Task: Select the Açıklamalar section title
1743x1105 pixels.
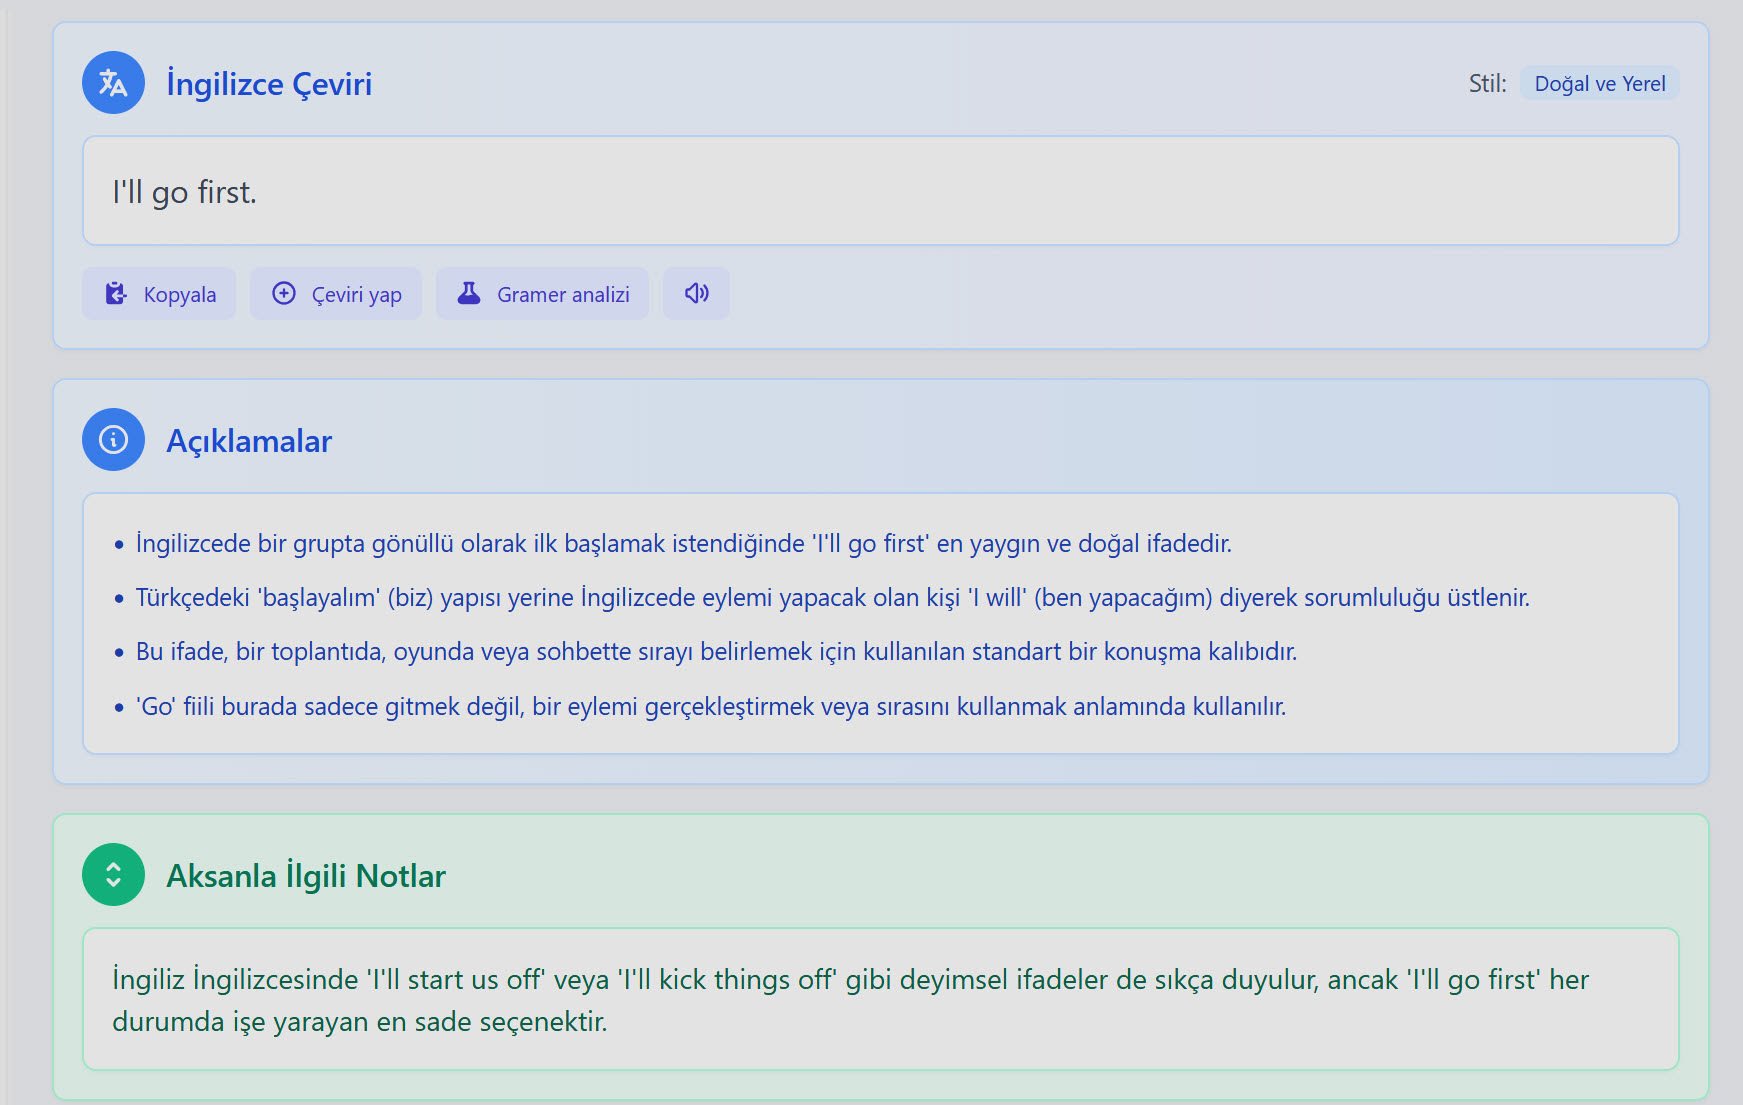Action: click(x=249, y=441)
